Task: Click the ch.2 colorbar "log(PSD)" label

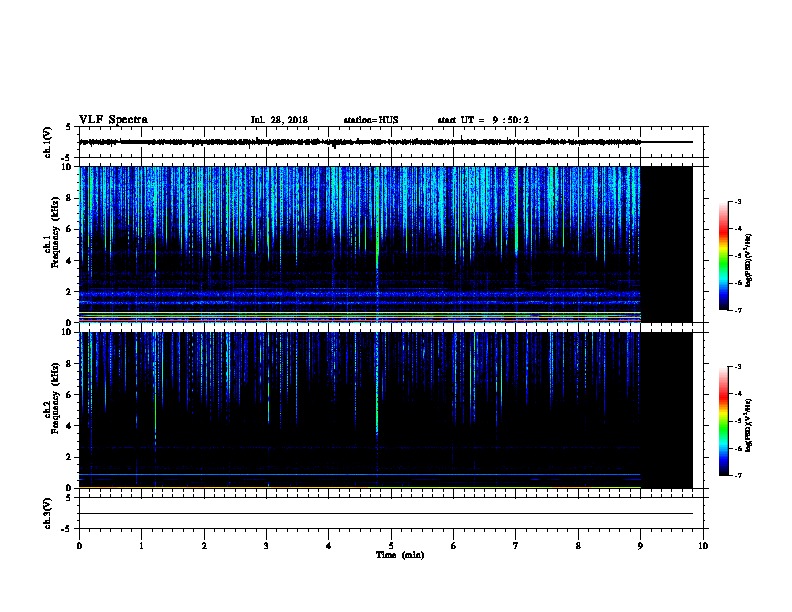Action: point(748,425)
